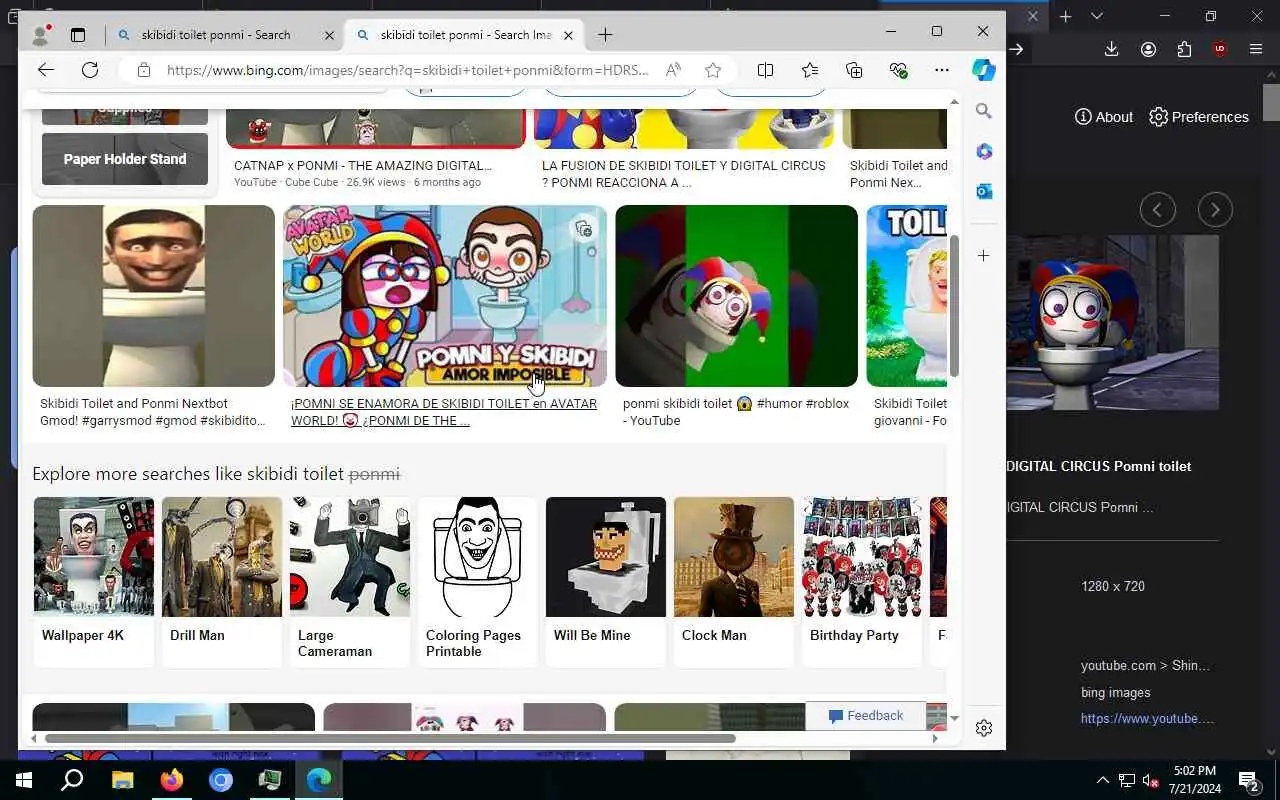The image size is (1280, 800).
Task: Open Edge Settings and more menu
Action: tap(942, 70)
